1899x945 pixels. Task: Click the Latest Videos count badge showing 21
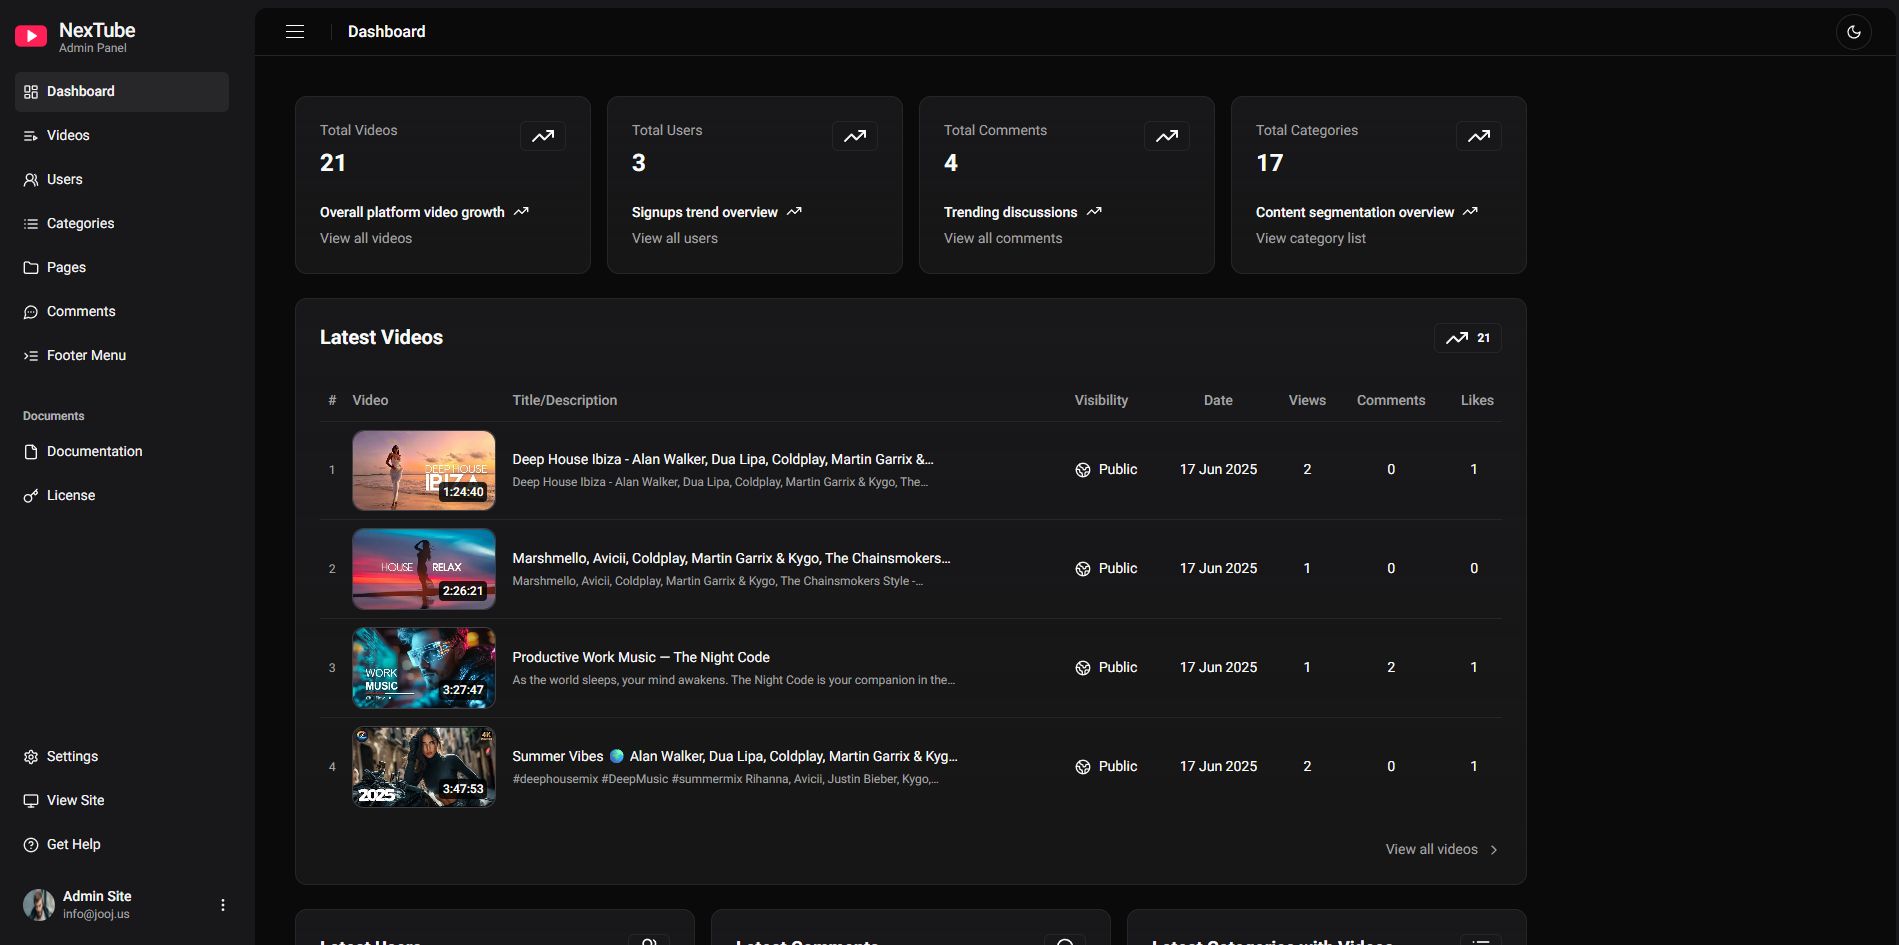tap(1467, 338)
